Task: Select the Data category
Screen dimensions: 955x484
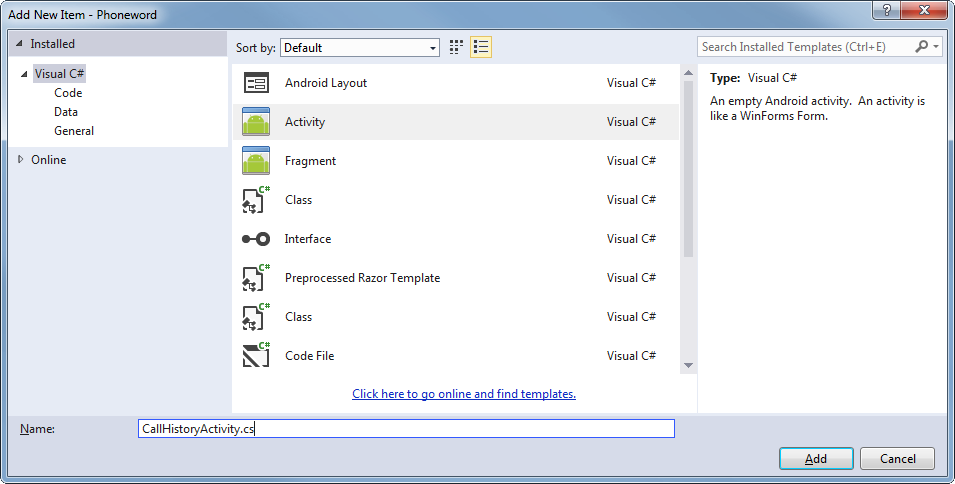Action: pyautogui.click(x=66, y=112)
